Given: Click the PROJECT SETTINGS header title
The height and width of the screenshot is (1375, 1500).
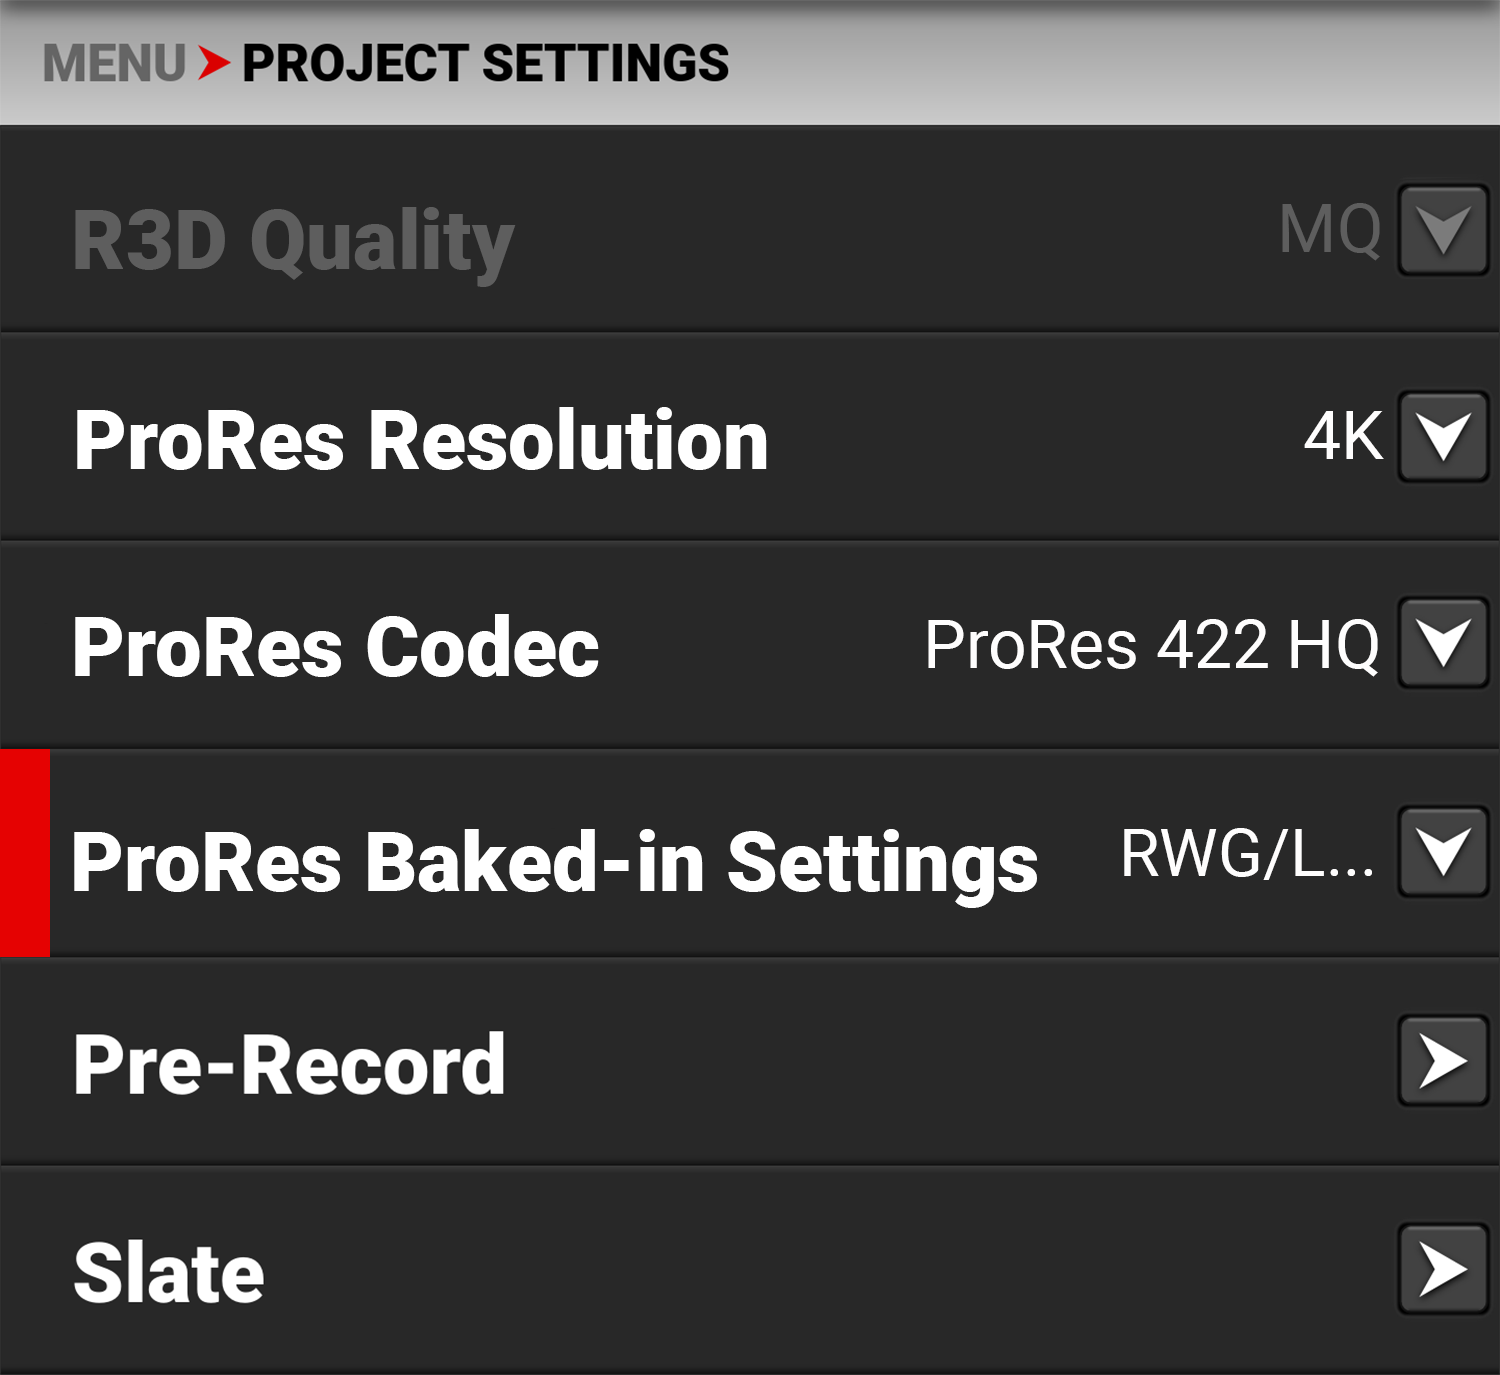Looking at the screenshot, I should (x=486, y=63).
